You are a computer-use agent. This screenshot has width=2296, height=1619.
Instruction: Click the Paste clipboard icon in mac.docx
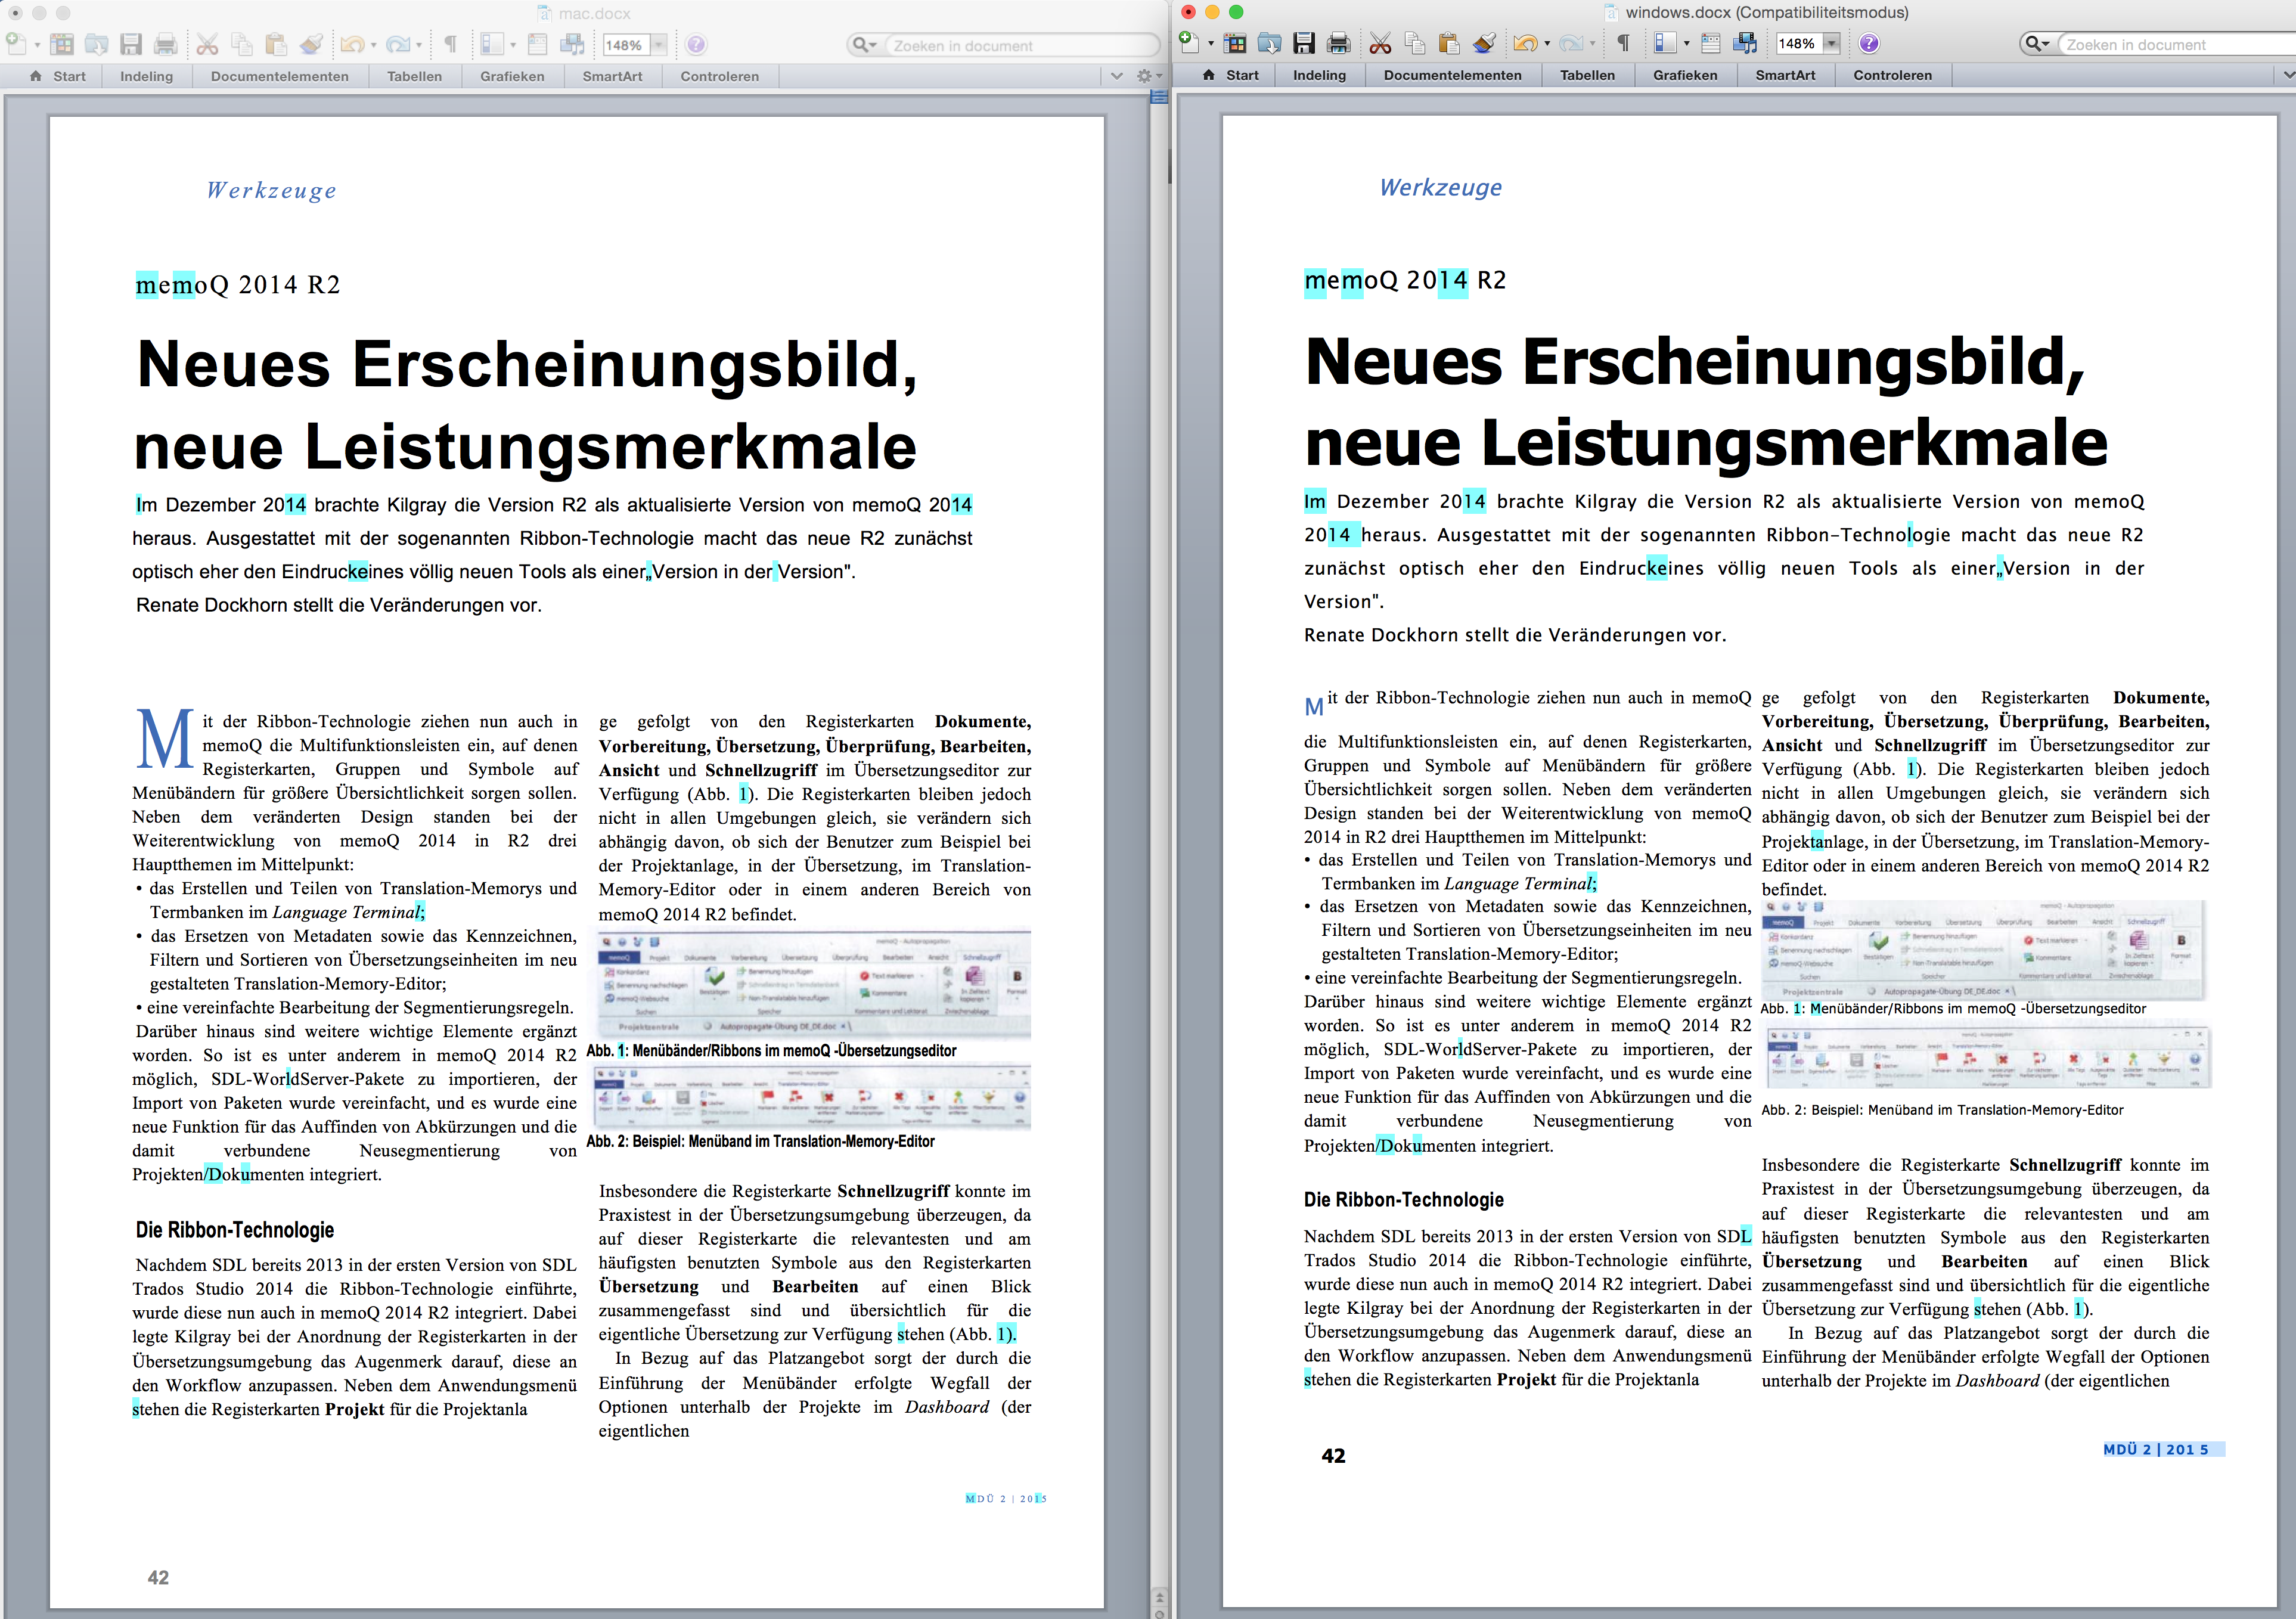pos(276,44)
